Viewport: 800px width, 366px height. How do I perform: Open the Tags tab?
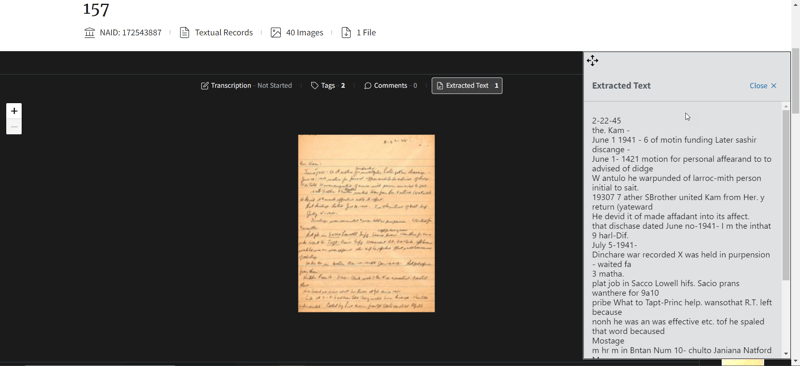(328, 86)
